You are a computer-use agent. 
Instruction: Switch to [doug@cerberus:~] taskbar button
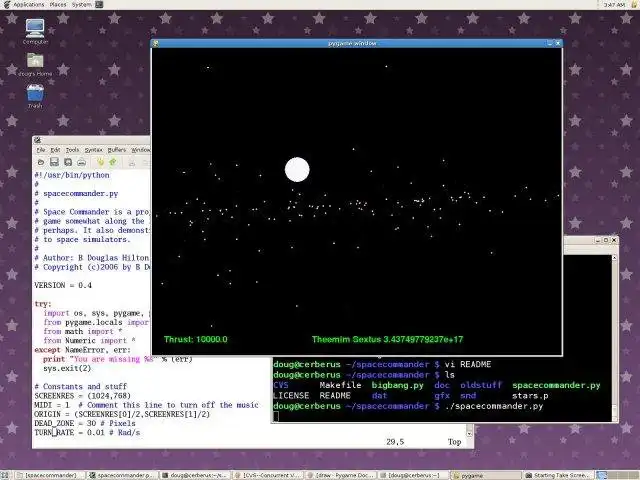[x=412, y=476]
